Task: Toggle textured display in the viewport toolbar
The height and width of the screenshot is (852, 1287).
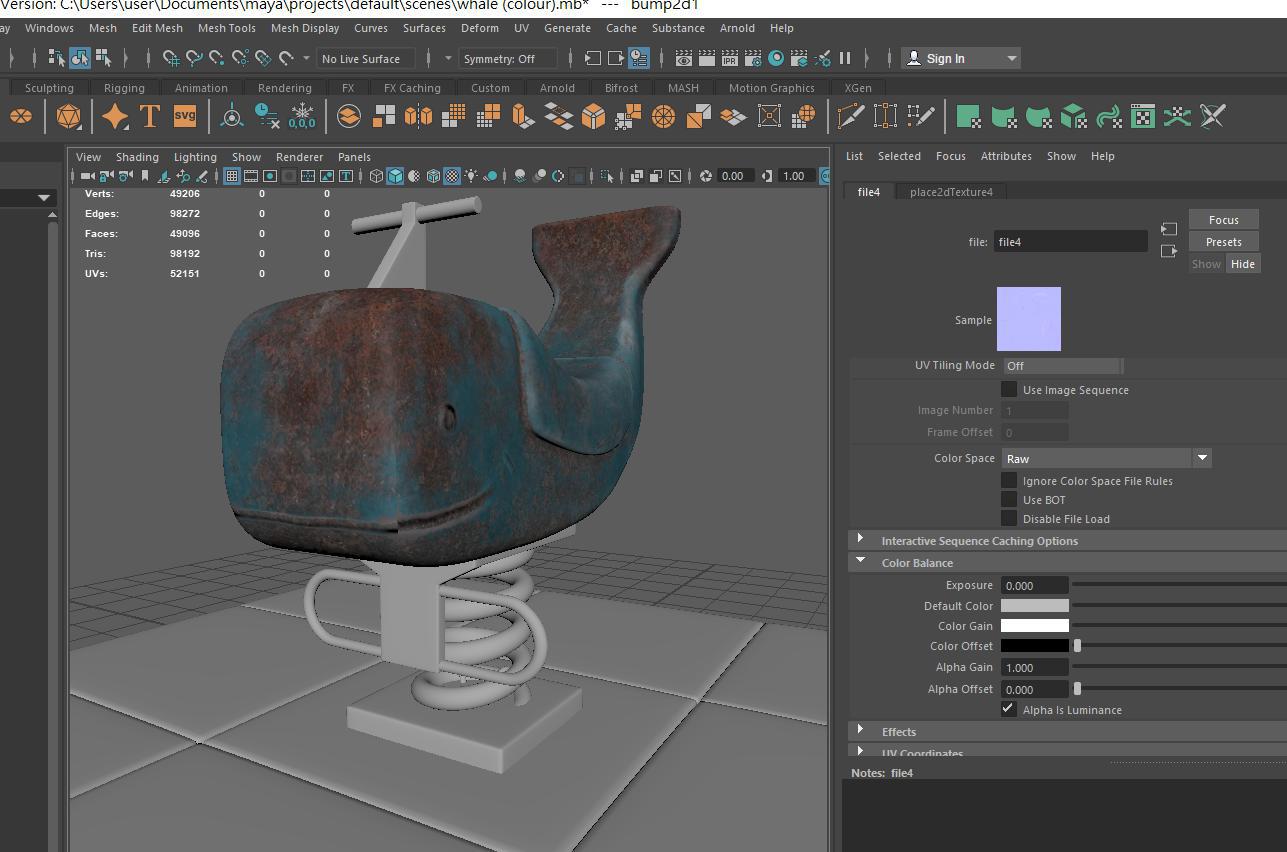Action: (451, 176)
